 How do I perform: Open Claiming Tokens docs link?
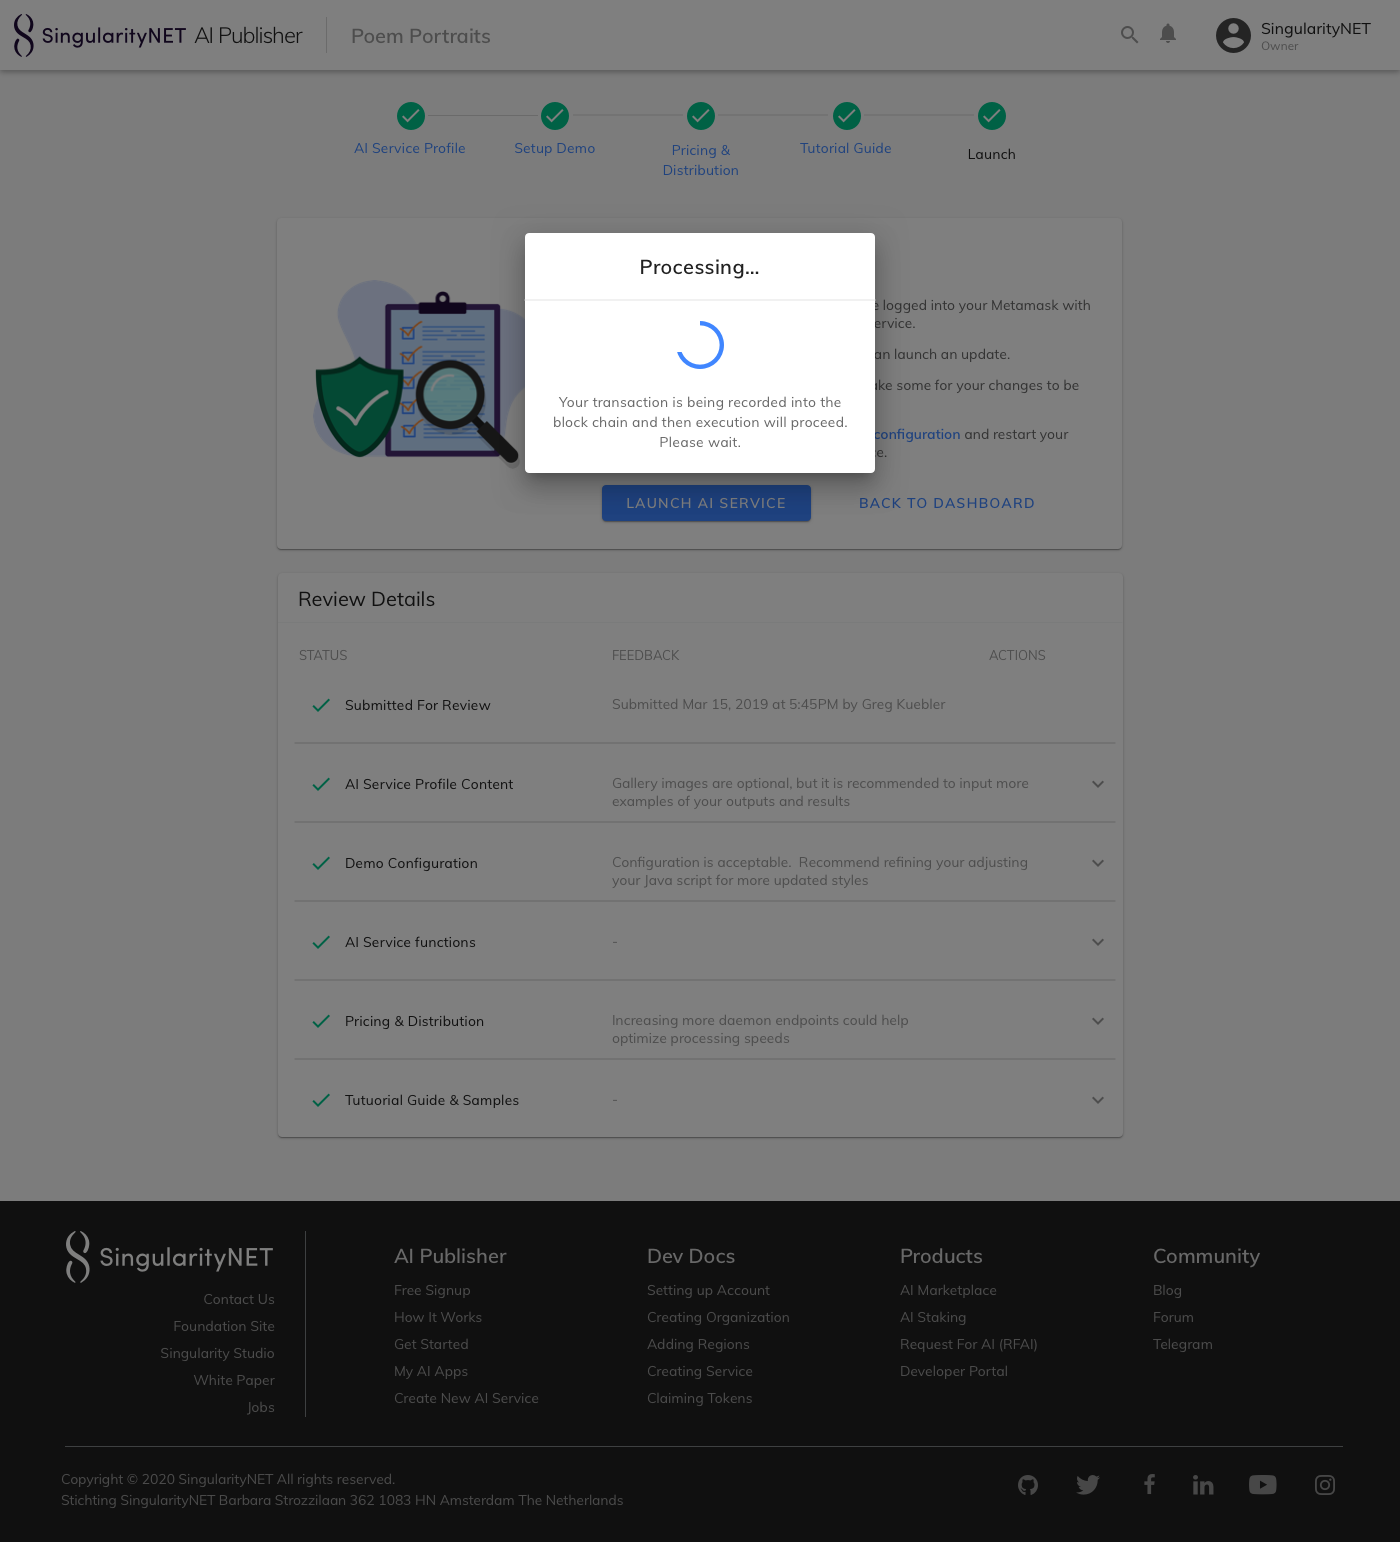tap(700, 1398)
